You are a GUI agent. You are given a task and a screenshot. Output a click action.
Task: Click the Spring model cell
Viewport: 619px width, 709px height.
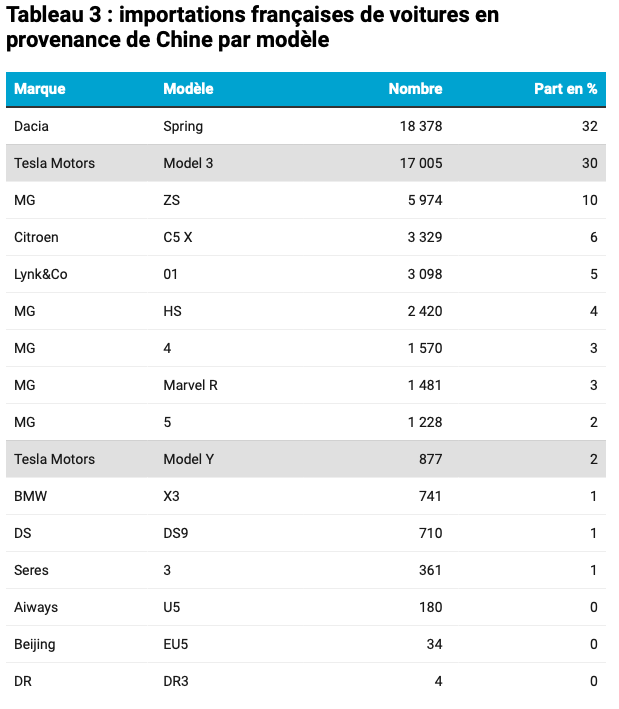pos(183,126)
